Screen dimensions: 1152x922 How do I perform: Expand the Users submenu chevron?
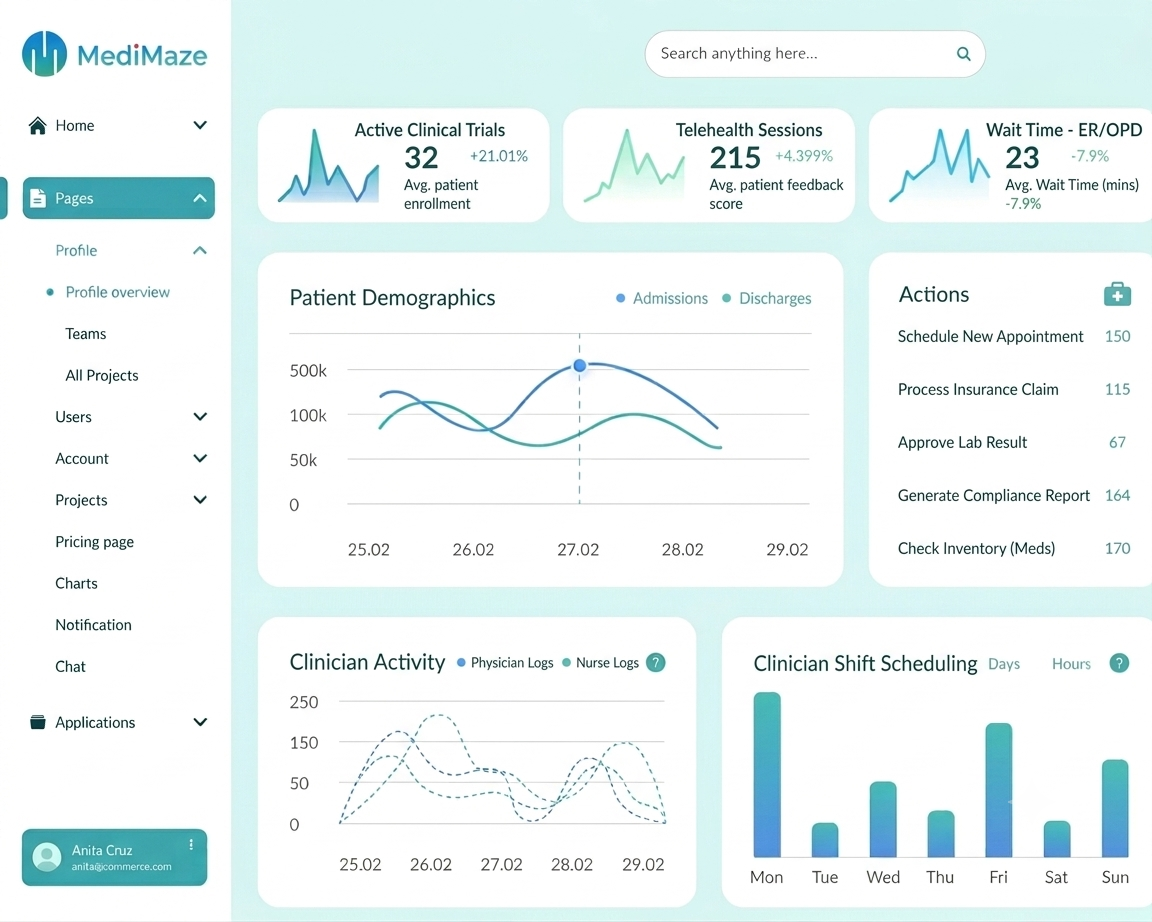[200, 417]
